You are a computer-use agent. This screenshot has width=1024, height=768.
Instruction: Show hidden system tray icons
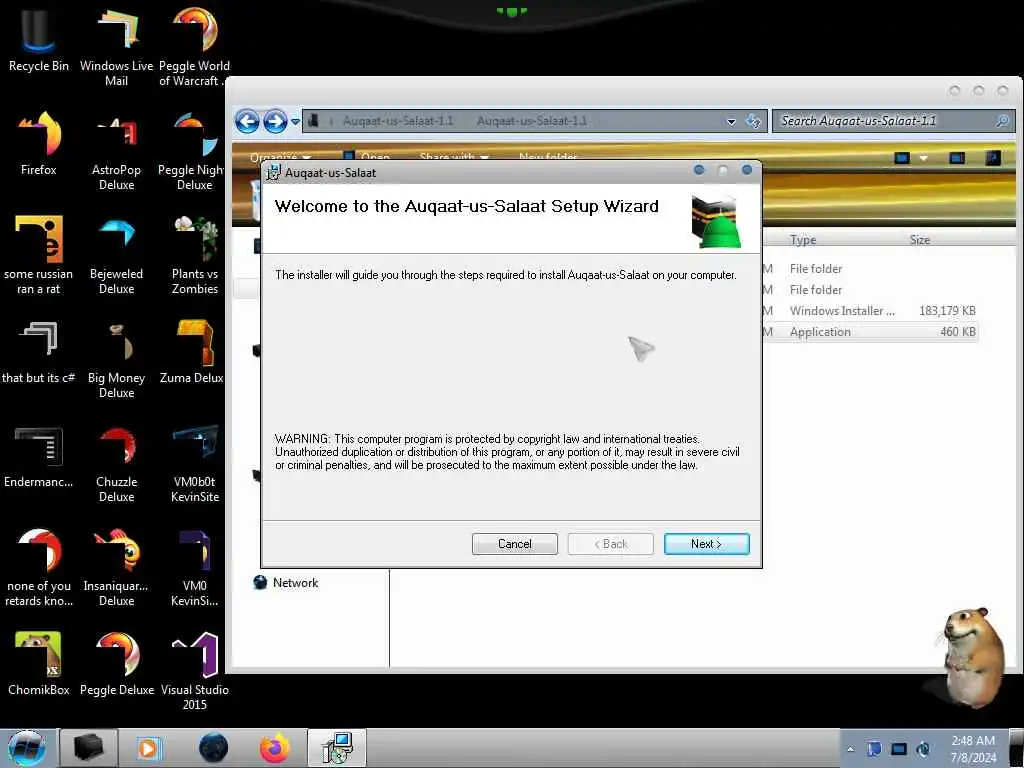(850, 749)
